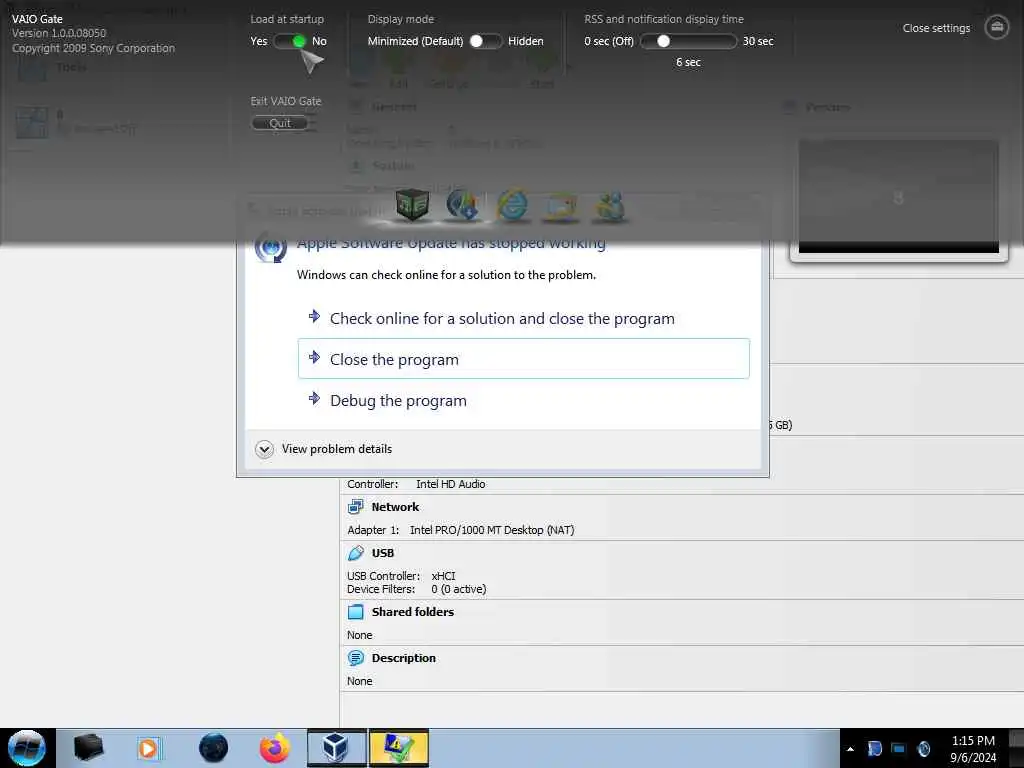Click 'Intel PRO/1000 MT Desktop (NAT)' text

pyautogui.click(x=492, y=530)
